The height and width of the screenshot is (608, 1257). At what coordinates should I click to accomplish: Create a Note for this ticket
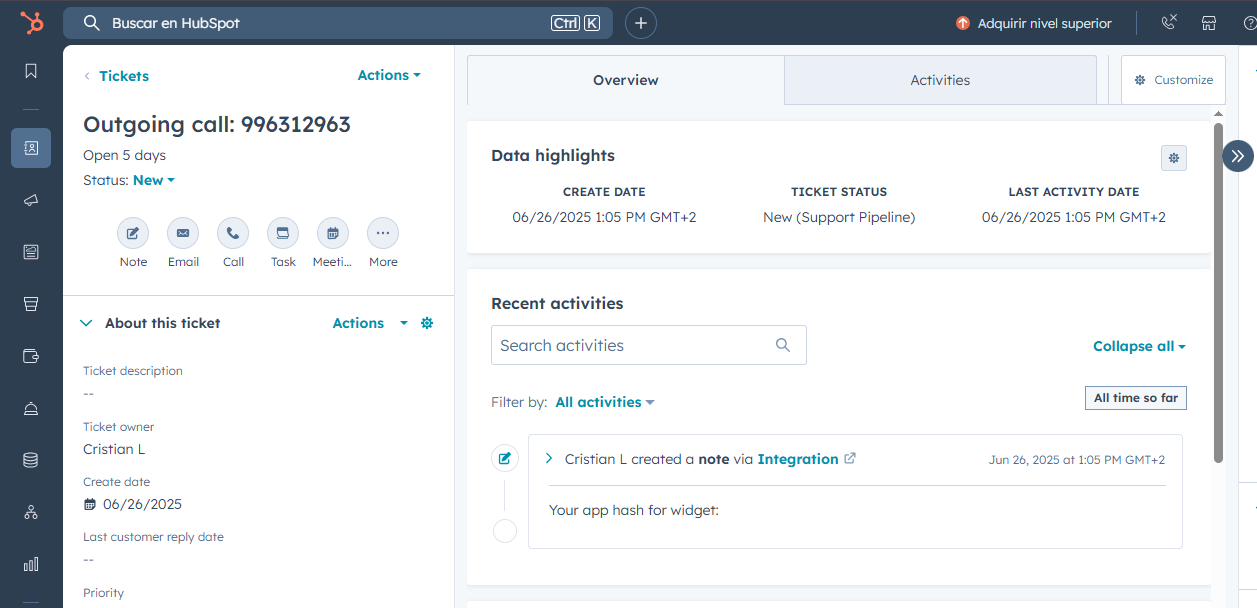point(133,233)
